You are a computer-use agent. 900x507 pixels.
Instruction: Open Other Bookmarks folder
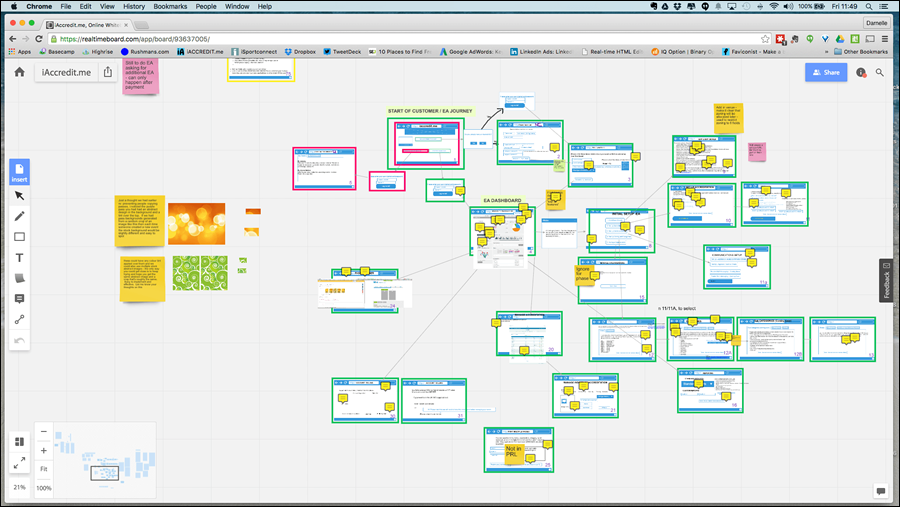tap(861, 52)
